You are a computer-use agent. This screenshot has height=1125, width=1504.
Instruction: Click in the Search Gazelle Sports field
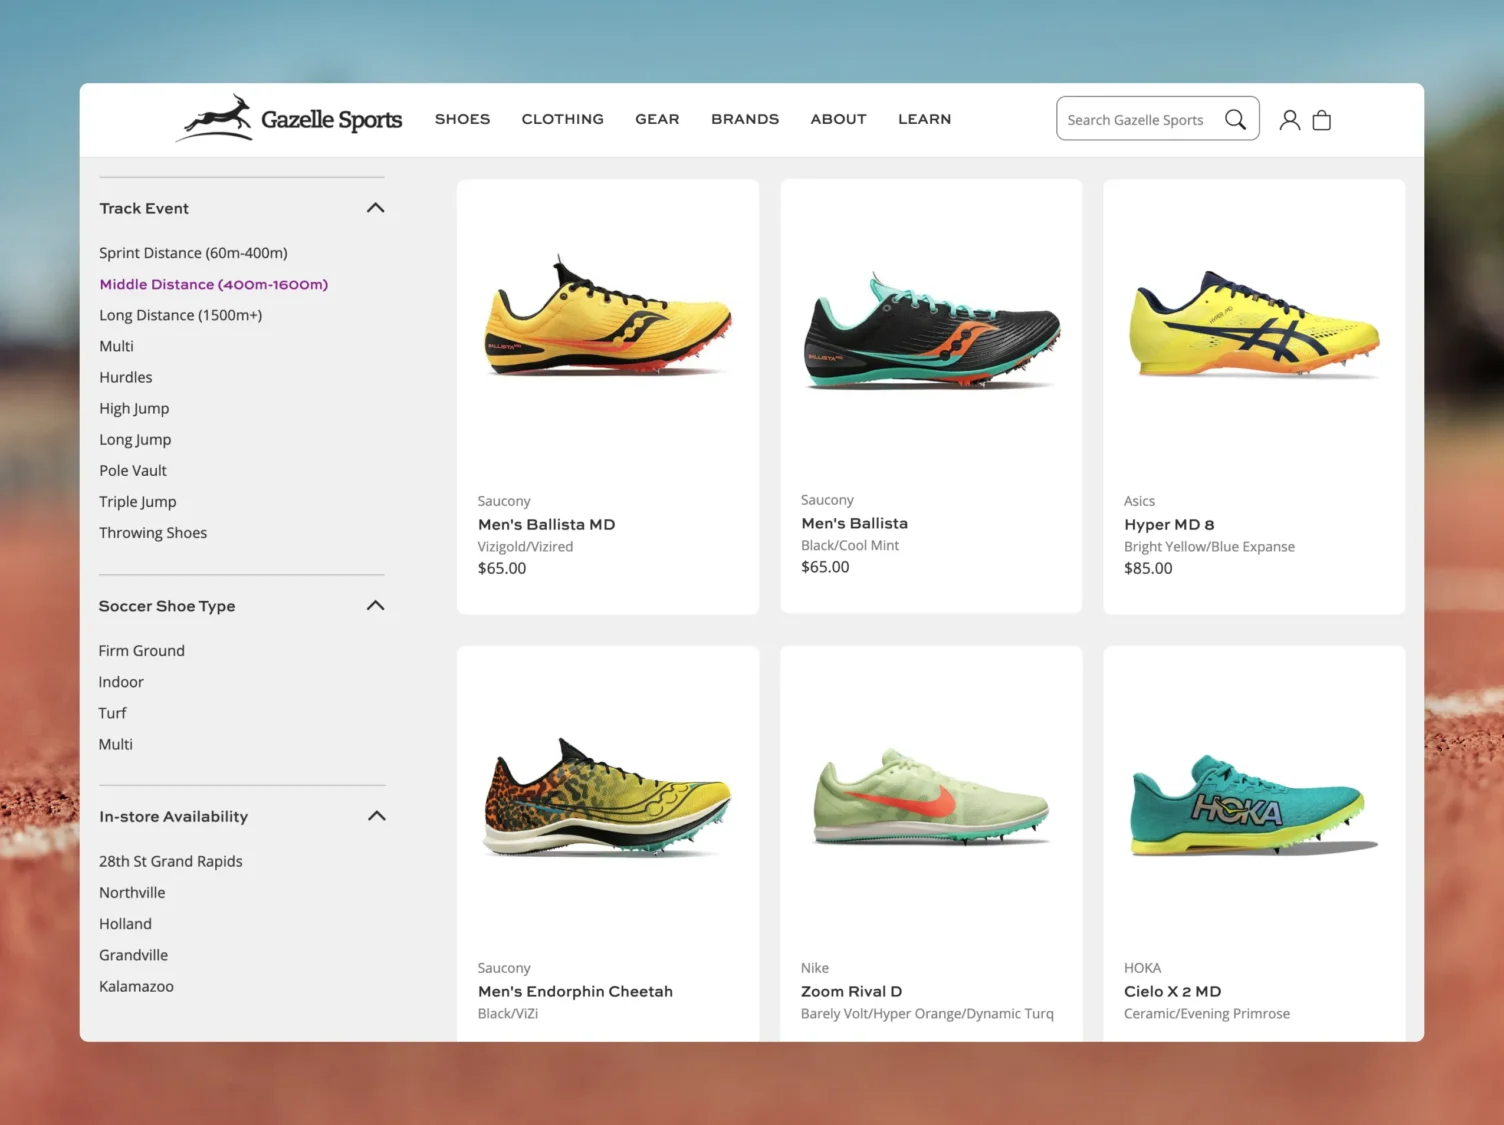point(1136,120)
